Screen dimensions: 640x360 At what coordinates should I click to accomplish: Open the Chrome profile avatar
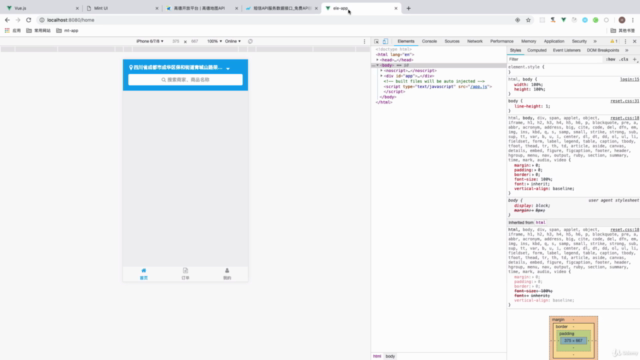pos(622,20)
